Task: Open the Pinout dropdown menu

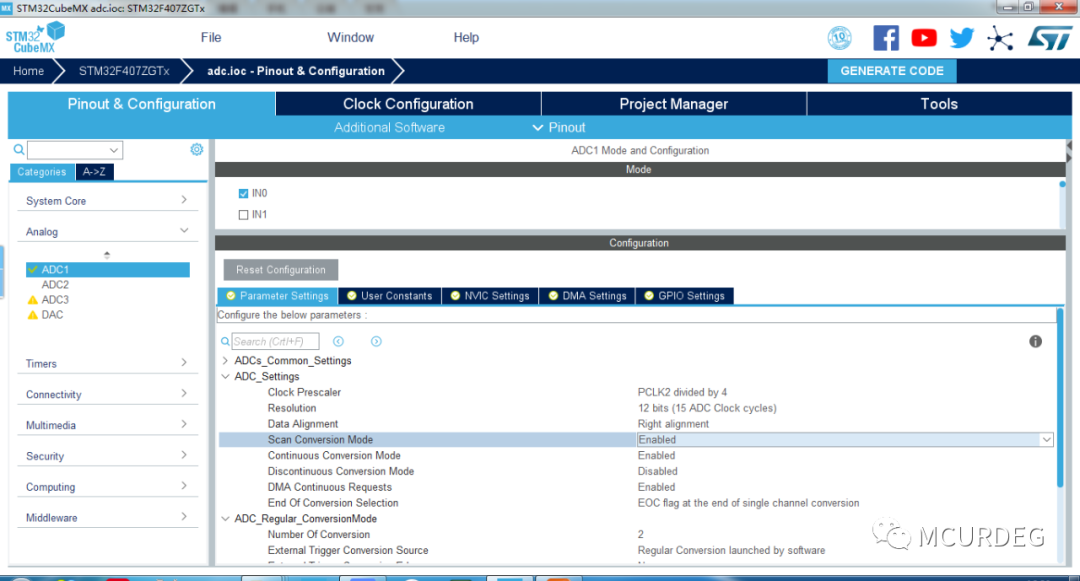Action: [x=559, y=127]
